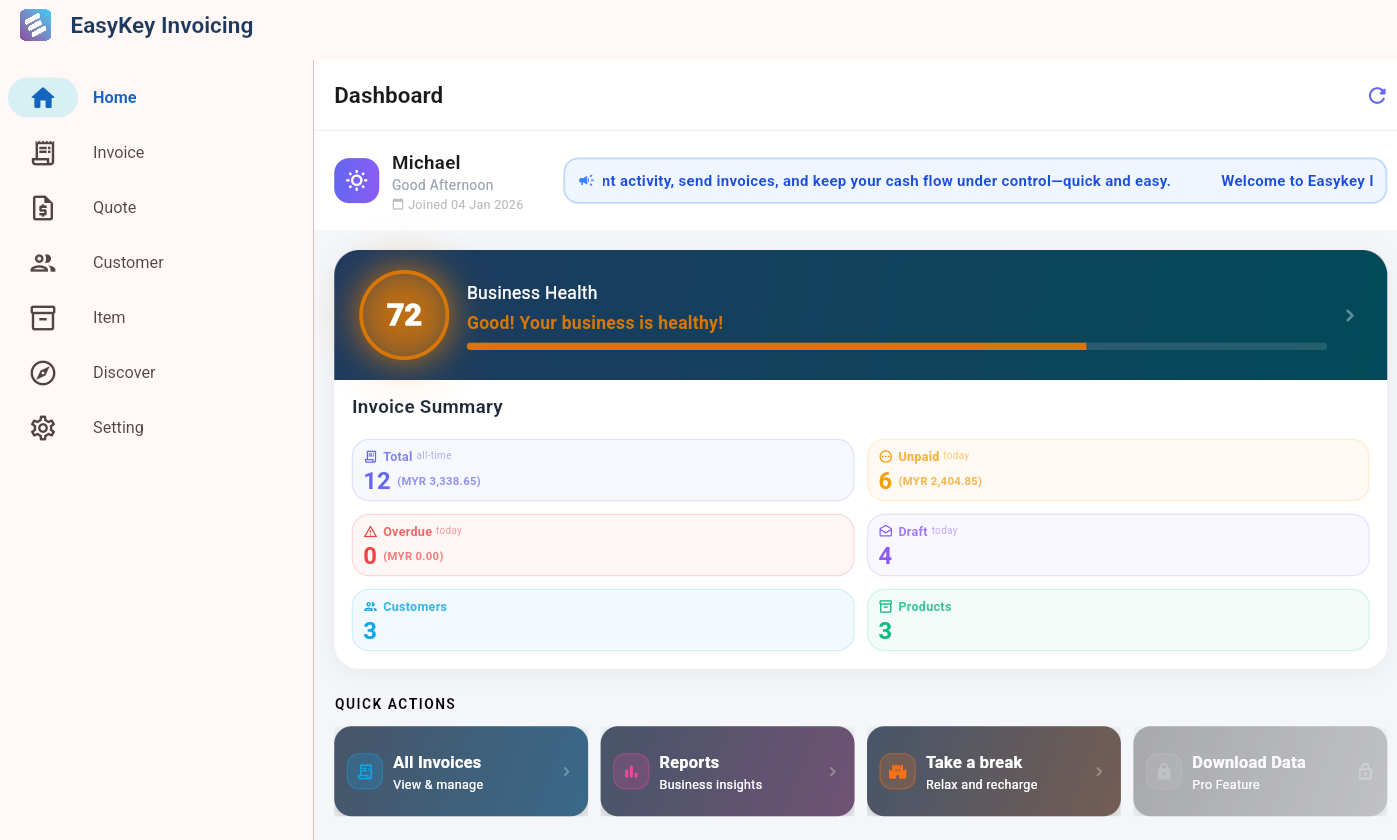Click the Unpaid pending circle icon
This screenshot has height=840, width=1397.
886,456
